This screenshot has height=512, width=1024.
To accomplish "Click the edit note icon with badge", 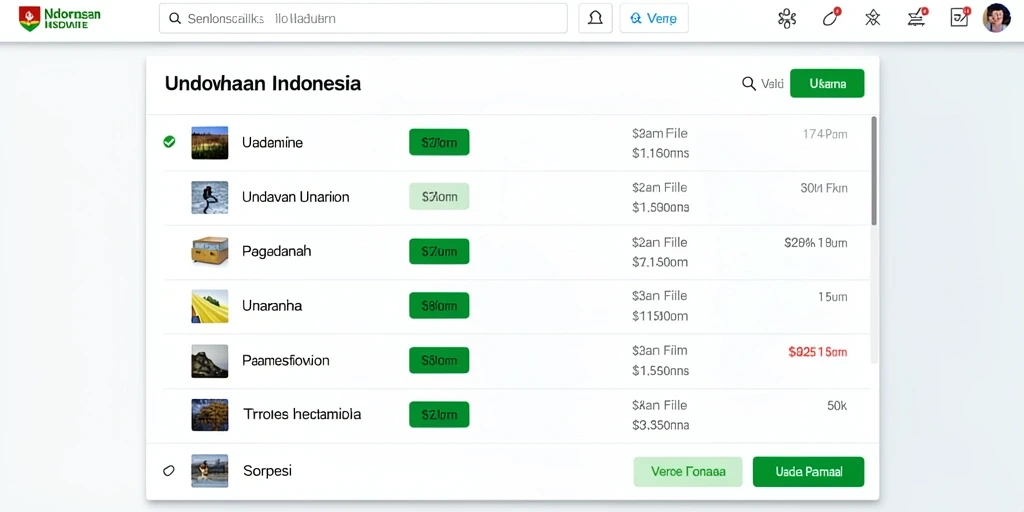I will point(959,18).
